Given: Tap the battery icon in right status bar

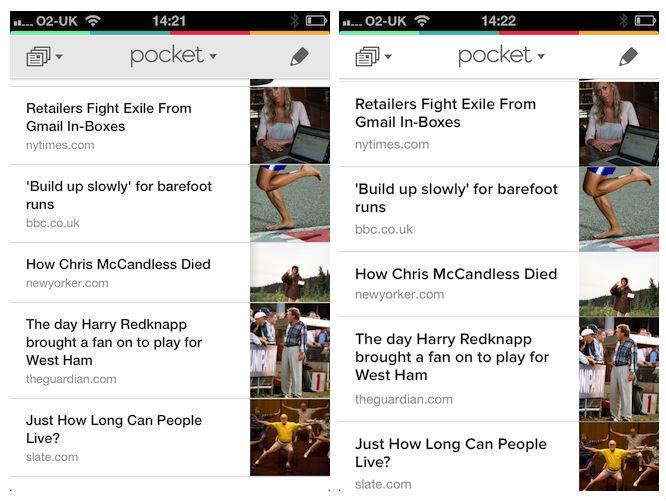Looking at the screenshot, I should 645,20.
